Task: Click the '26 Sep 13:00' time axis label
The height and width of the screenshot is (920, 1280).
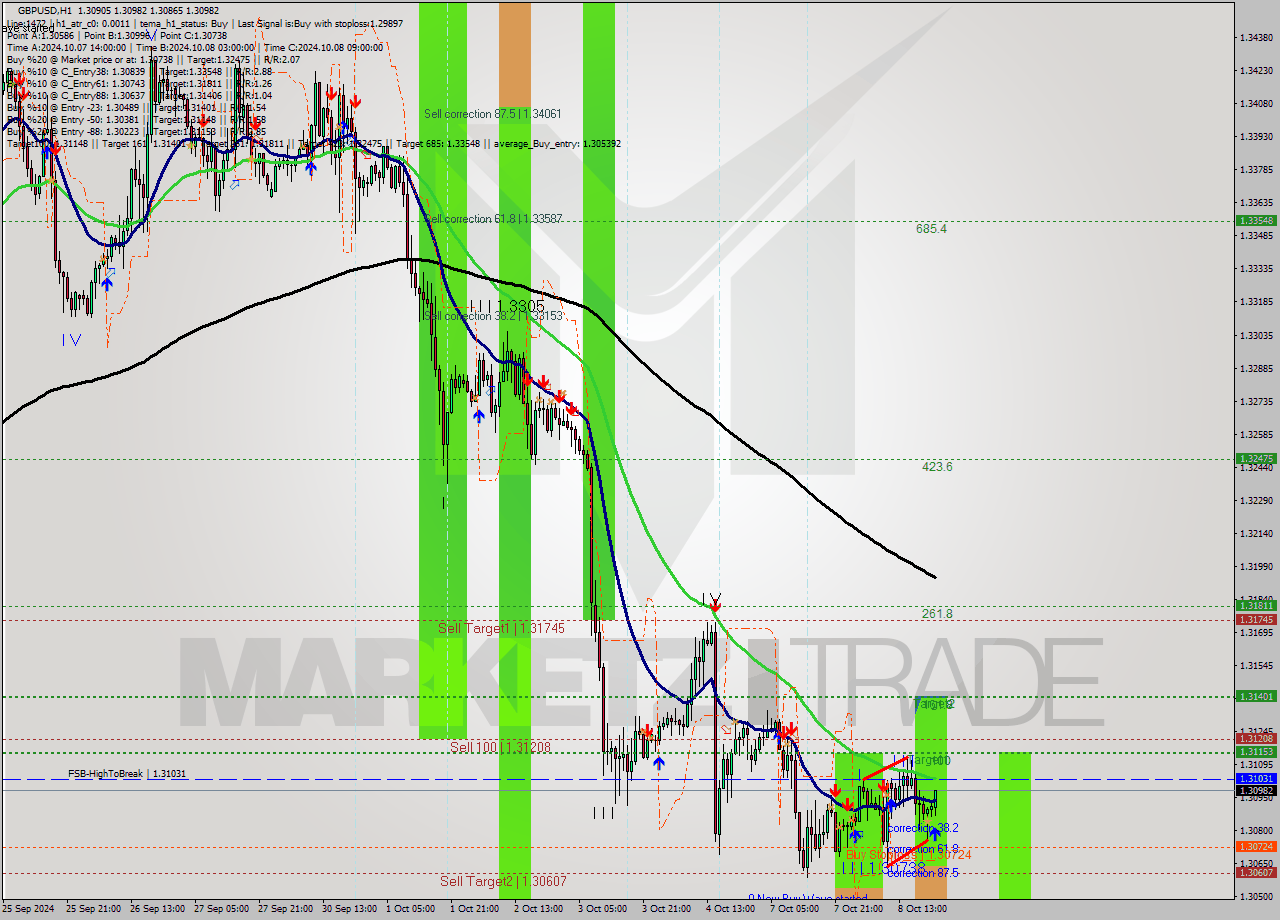Action: point(155,909)
